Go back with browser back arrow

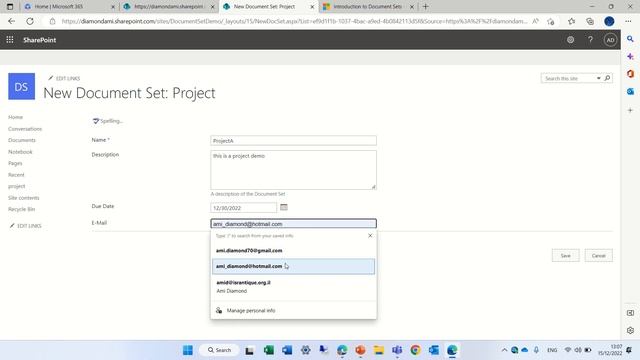pos(11,21)
